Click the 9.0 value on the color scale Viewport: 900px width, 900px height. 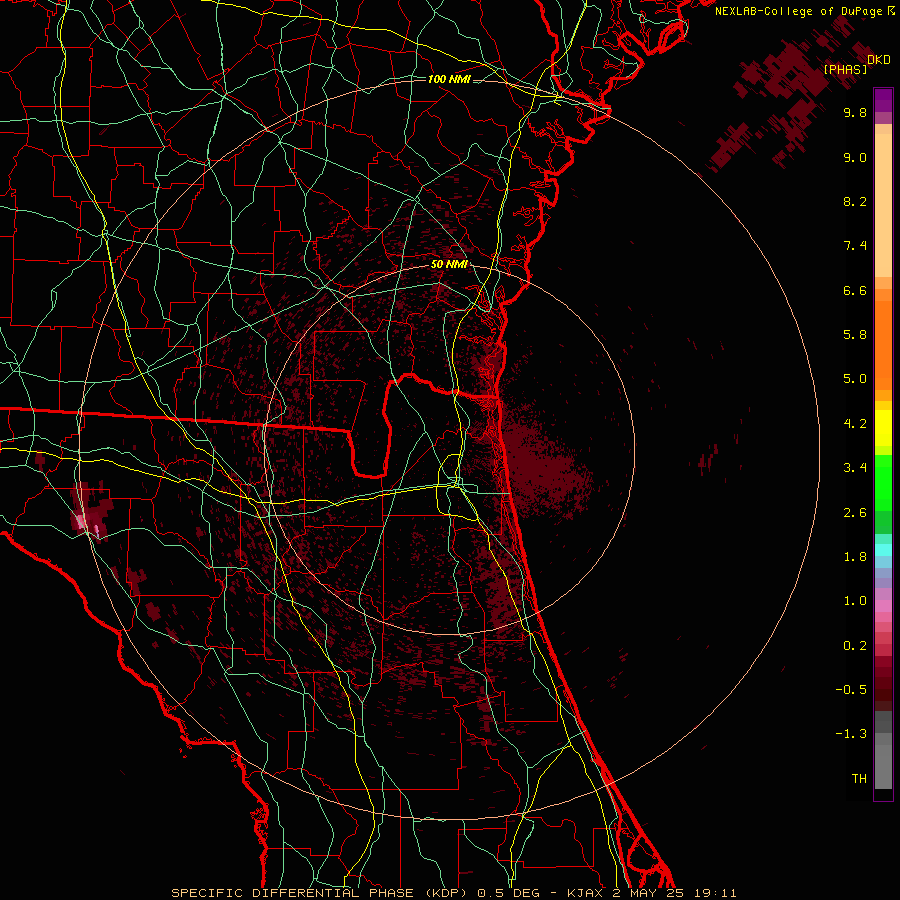pos(855,157)
